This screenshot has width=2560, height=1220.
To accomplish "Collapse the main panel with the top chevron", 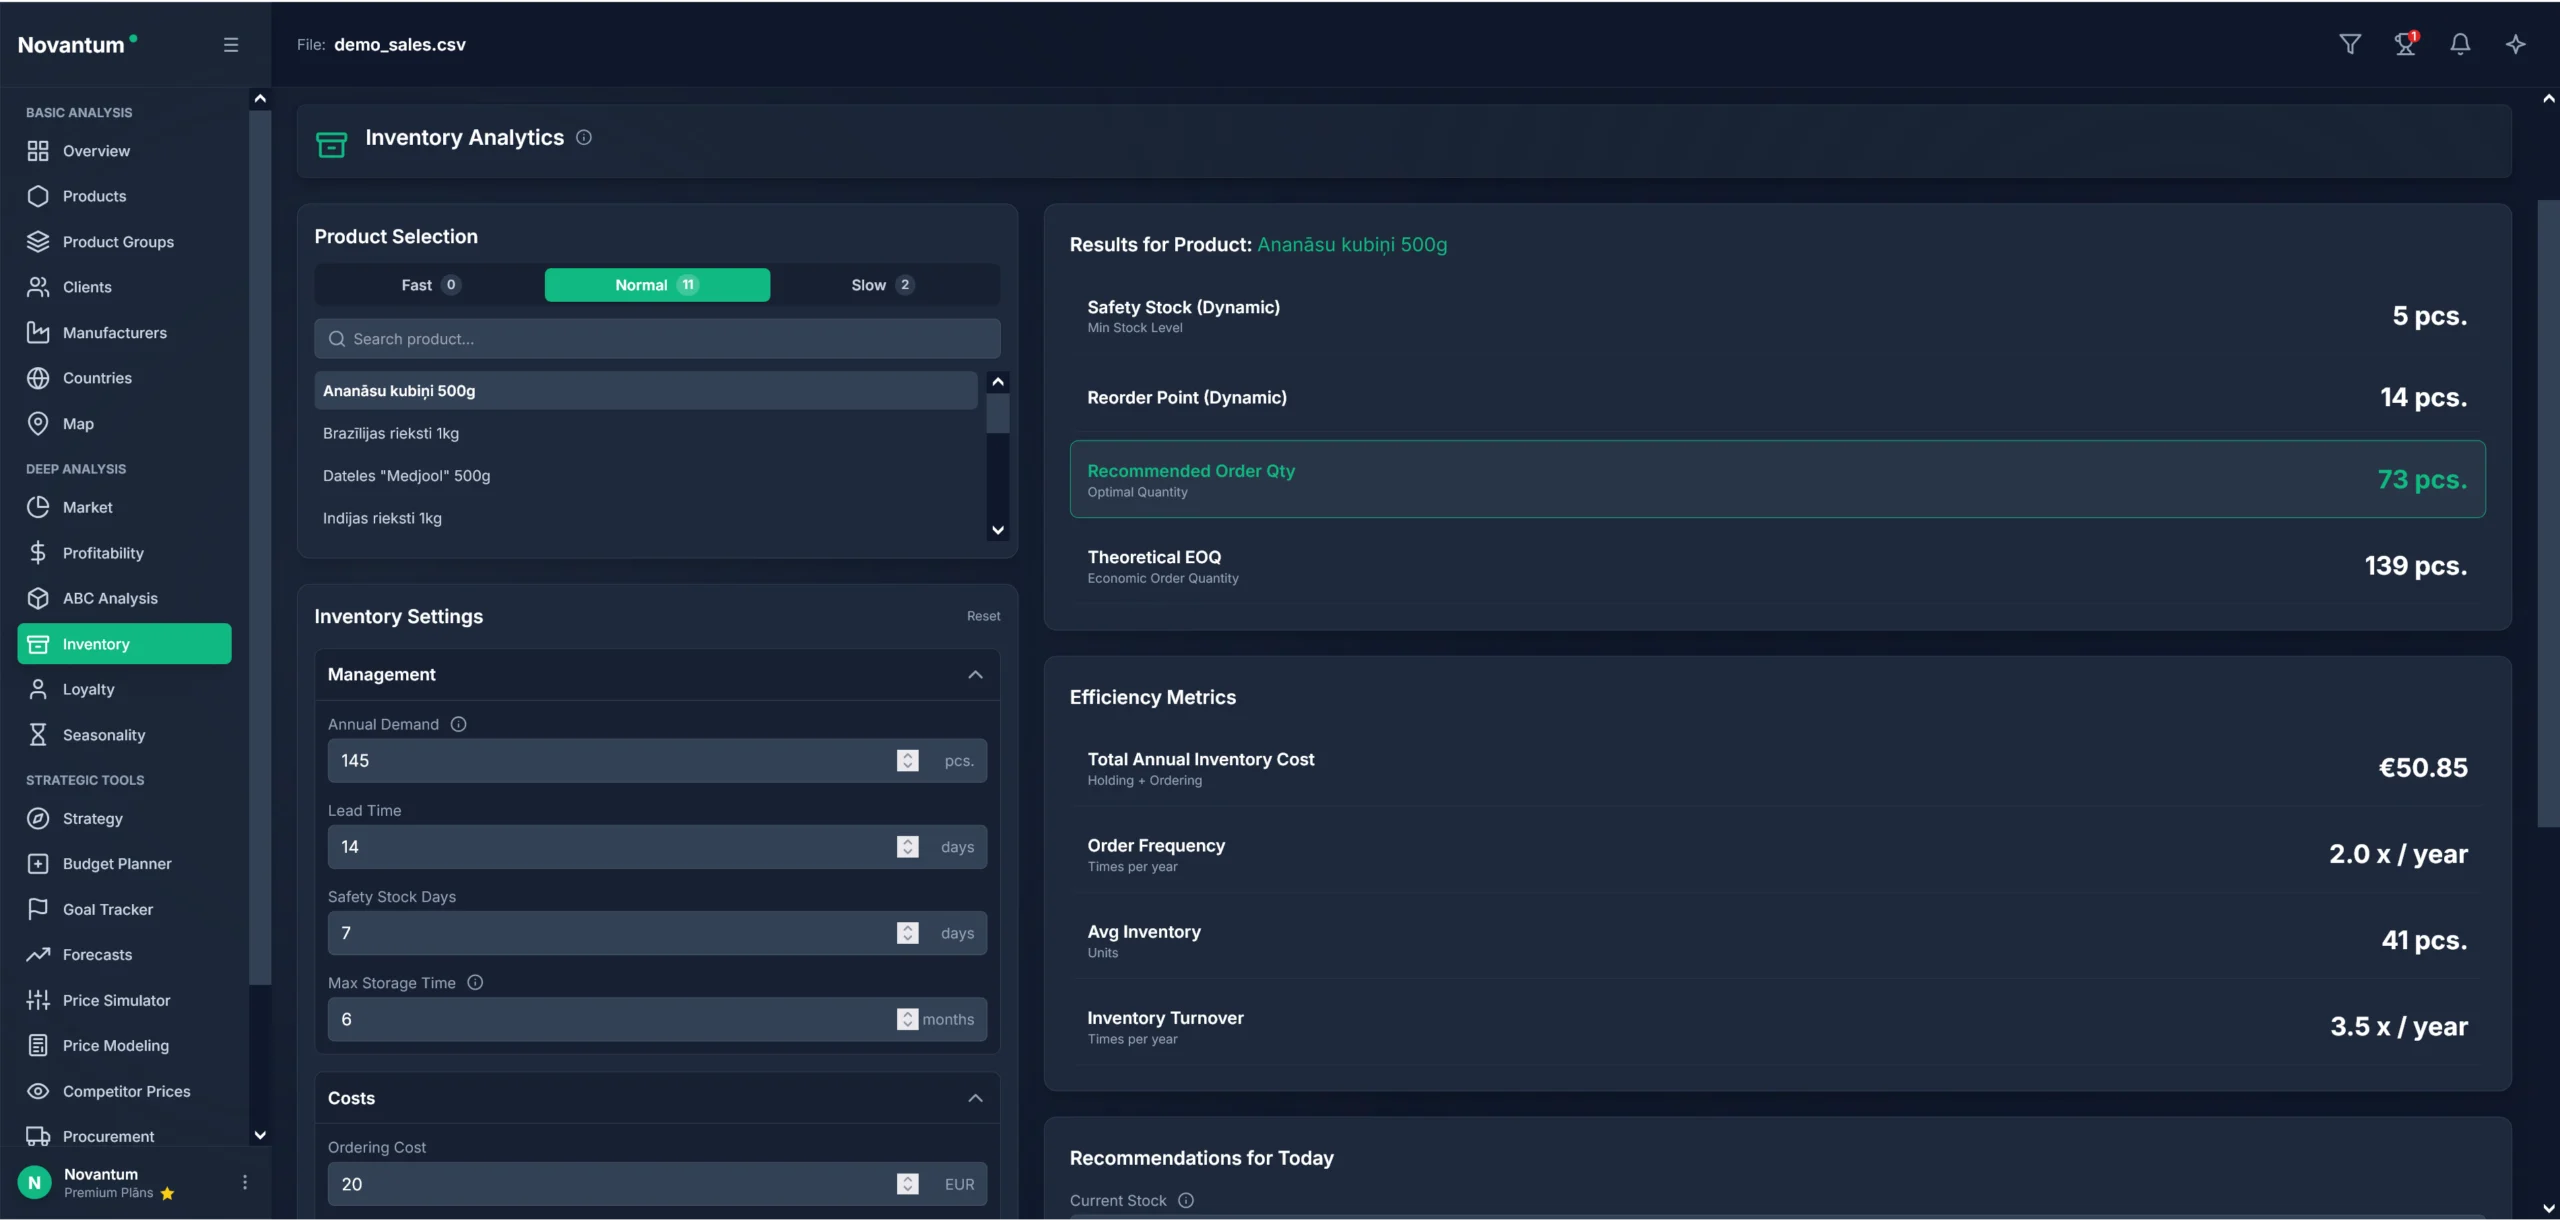I will pos(2547,98).
